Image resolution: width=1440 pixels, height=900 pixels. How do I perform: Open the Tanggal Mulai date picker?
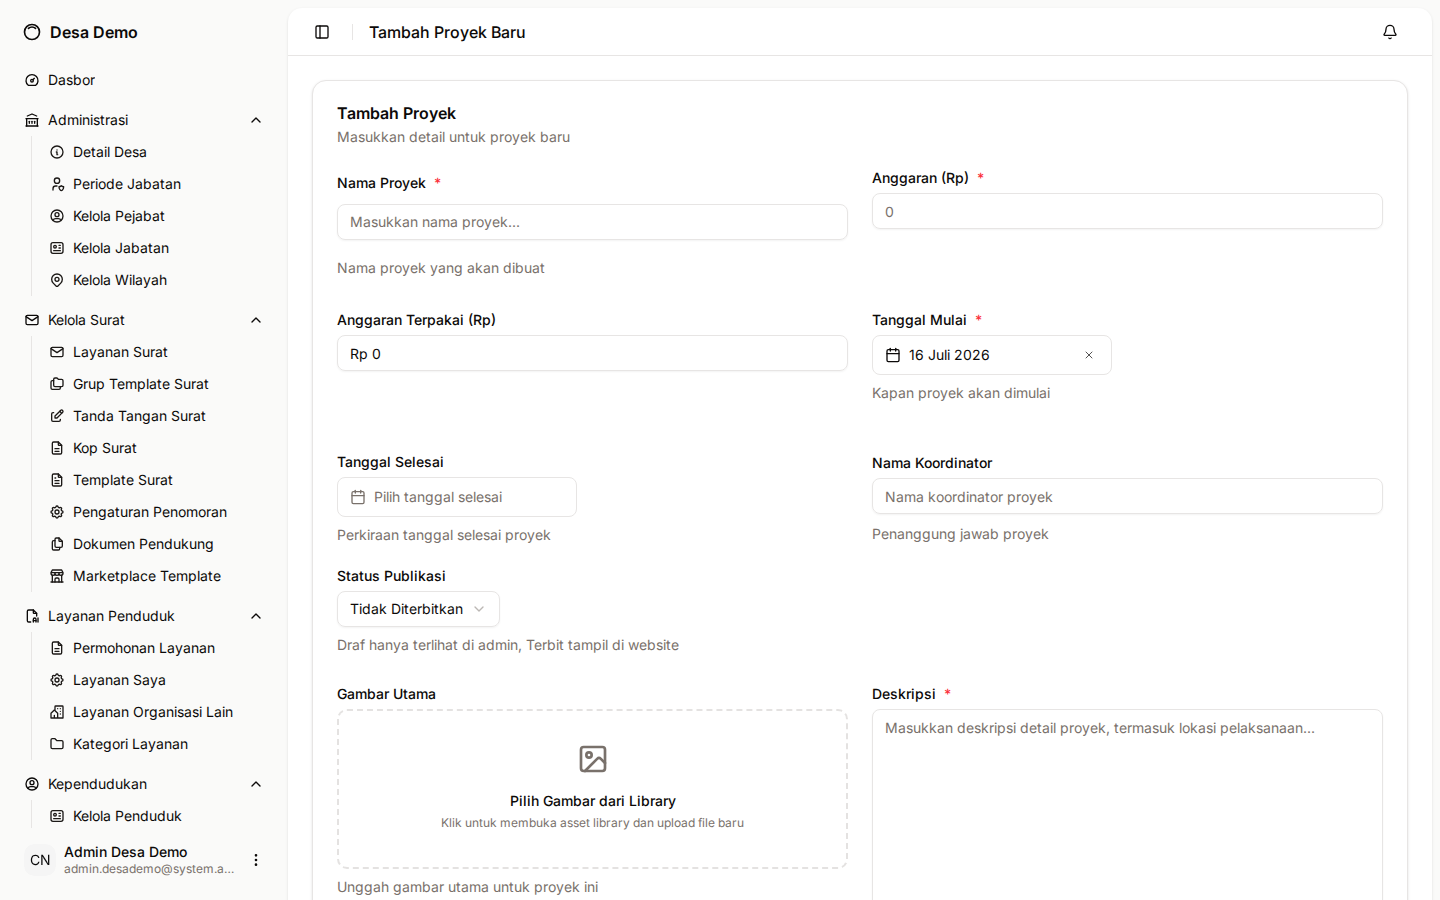click(x=992, y=355)
